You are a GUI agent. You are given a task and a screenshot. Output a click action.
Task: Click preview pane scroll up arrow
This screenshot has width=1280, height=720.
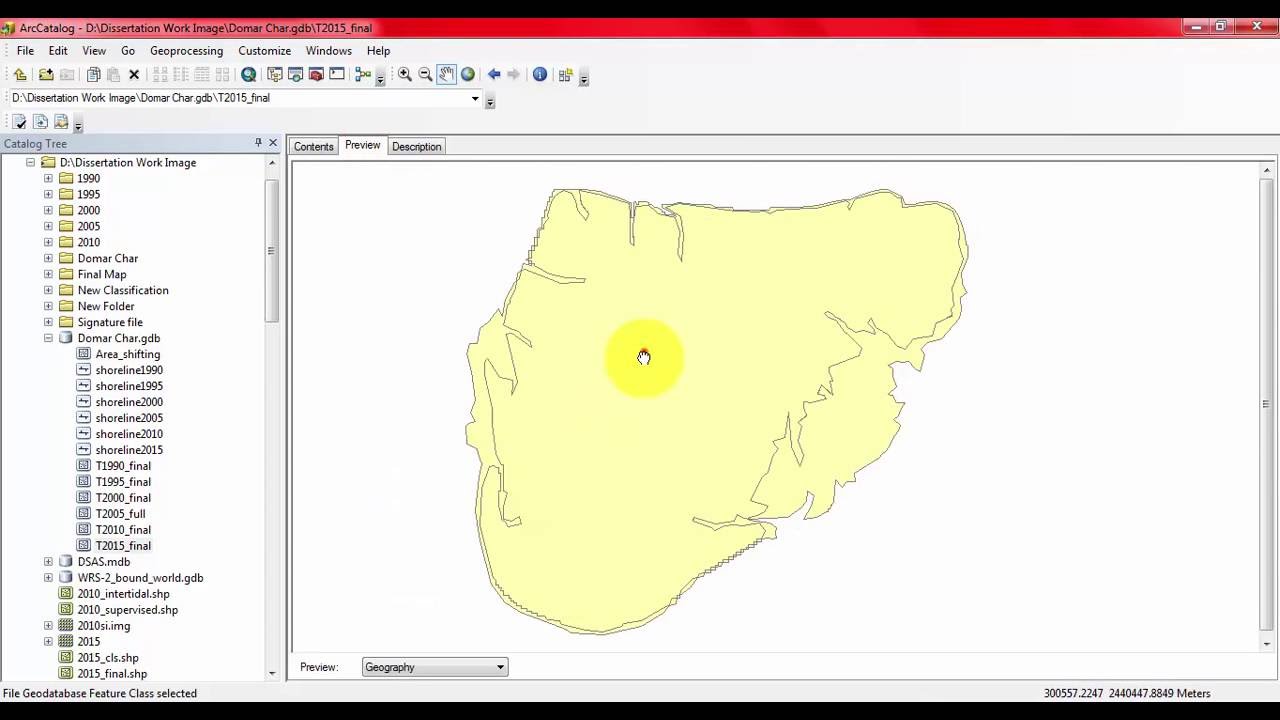(1267, 170)
